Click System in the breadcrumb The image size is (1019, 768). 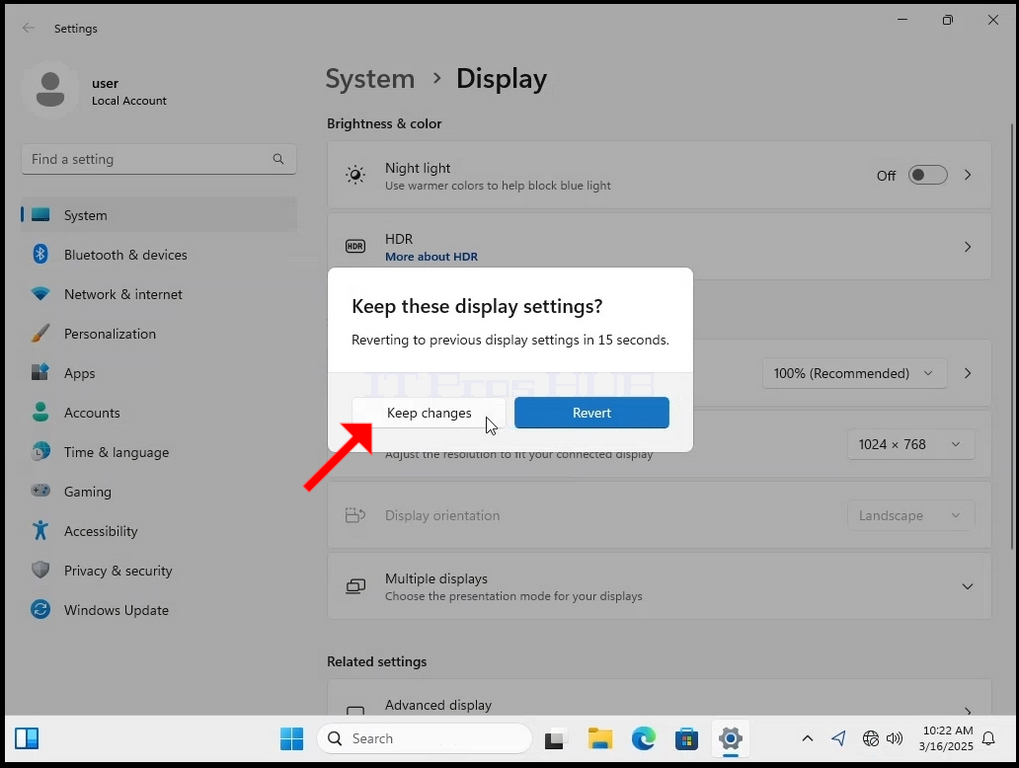[x=370, y=79]
